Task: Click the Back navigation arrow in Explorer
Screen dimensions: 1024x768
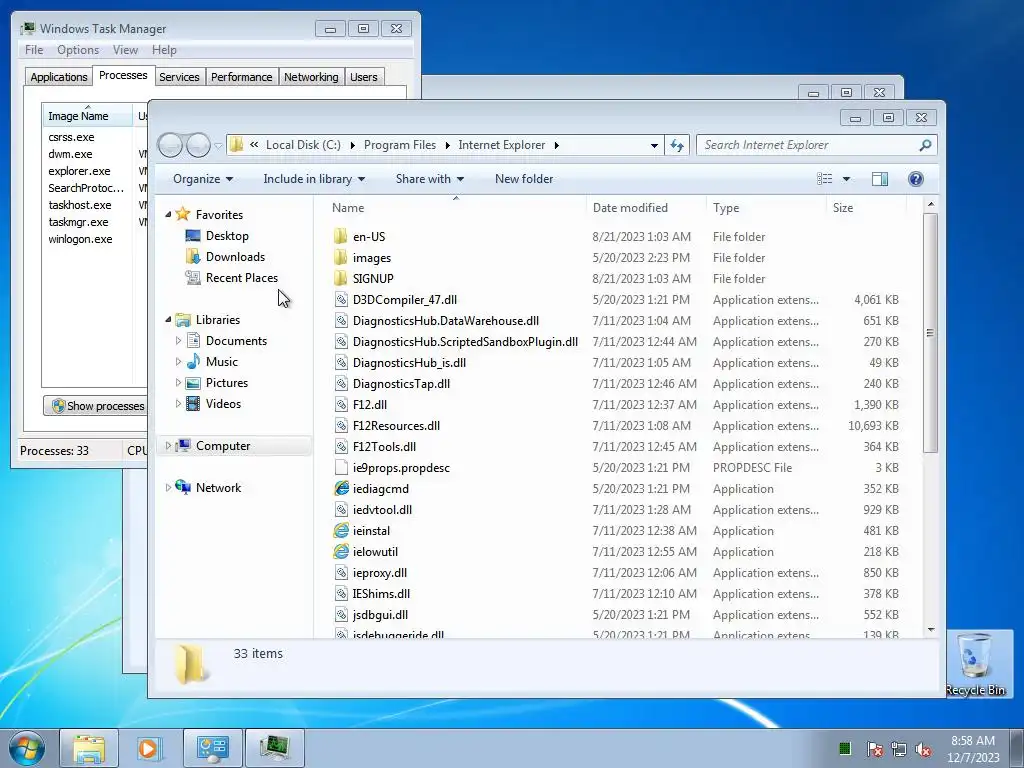Action: 170,145
